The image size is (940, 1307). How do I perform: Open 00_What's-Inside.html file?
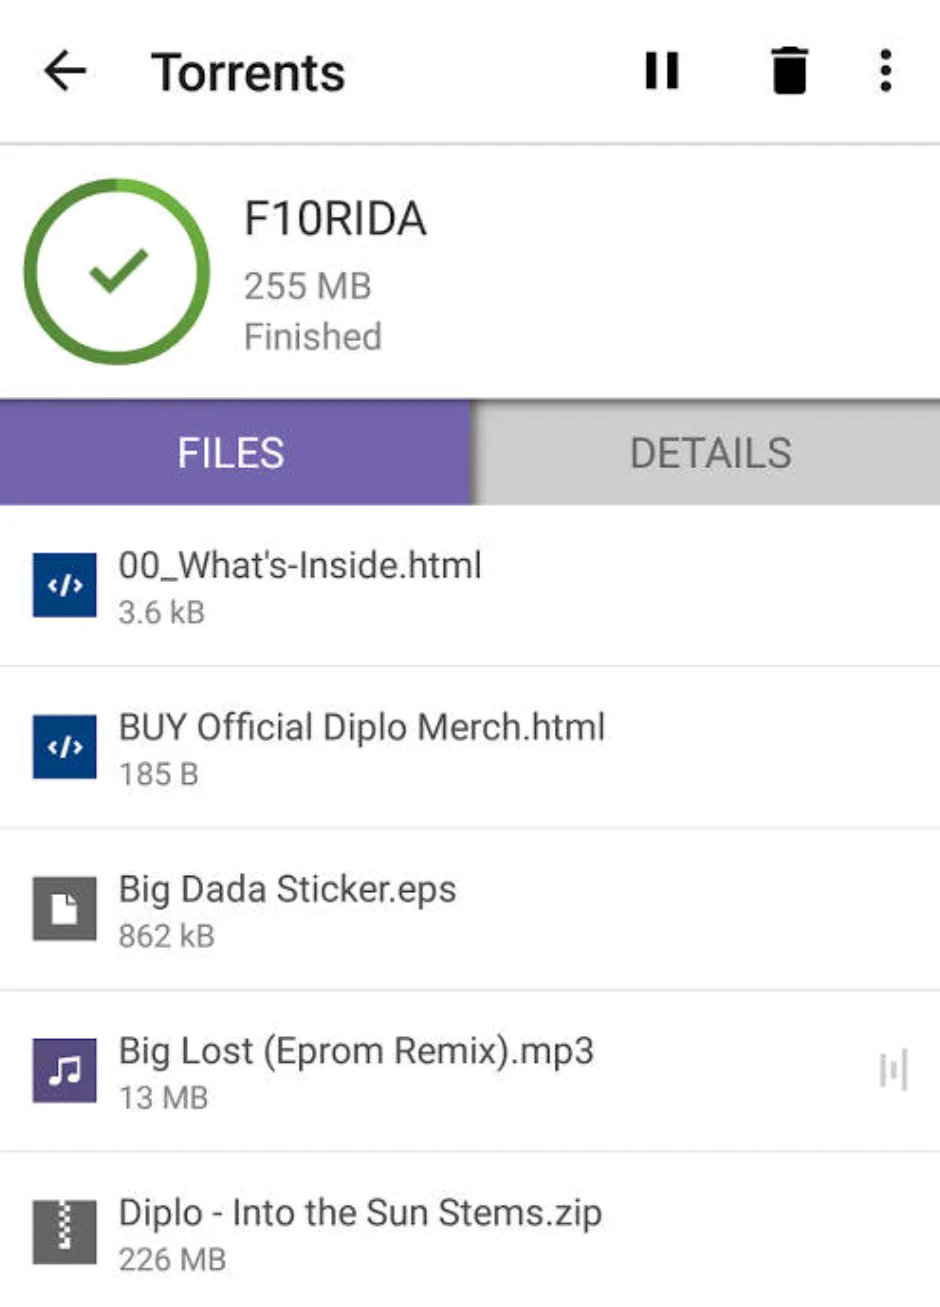[300, 566]
